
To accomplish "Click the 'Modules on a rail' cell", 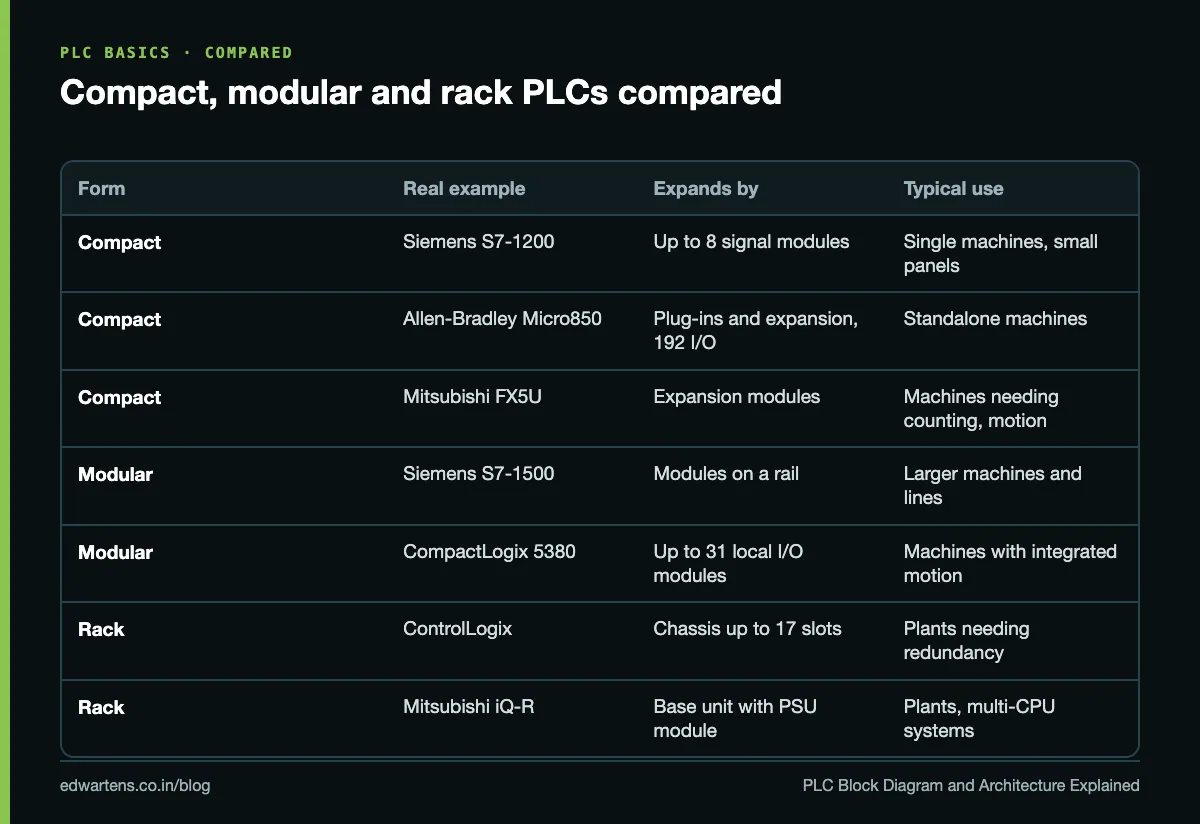I will tap(726, 474).
